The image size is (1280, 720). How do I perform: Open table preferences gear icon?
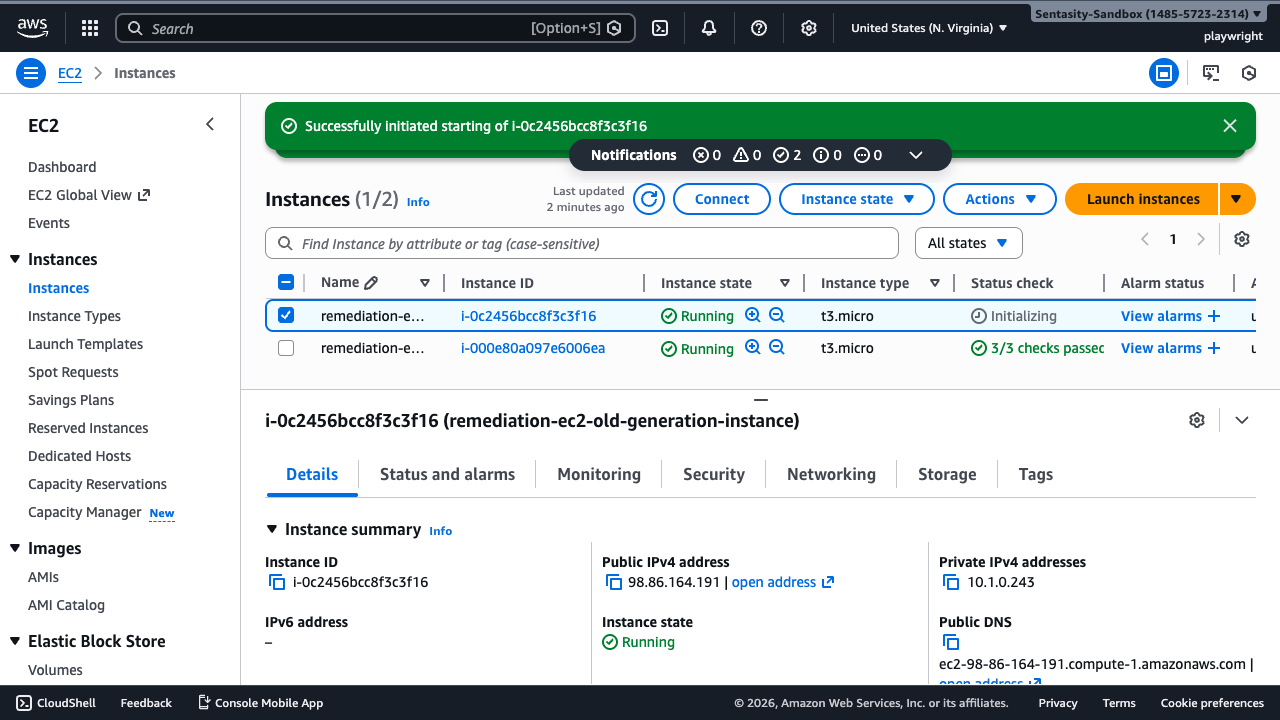tap(1242, 239)
